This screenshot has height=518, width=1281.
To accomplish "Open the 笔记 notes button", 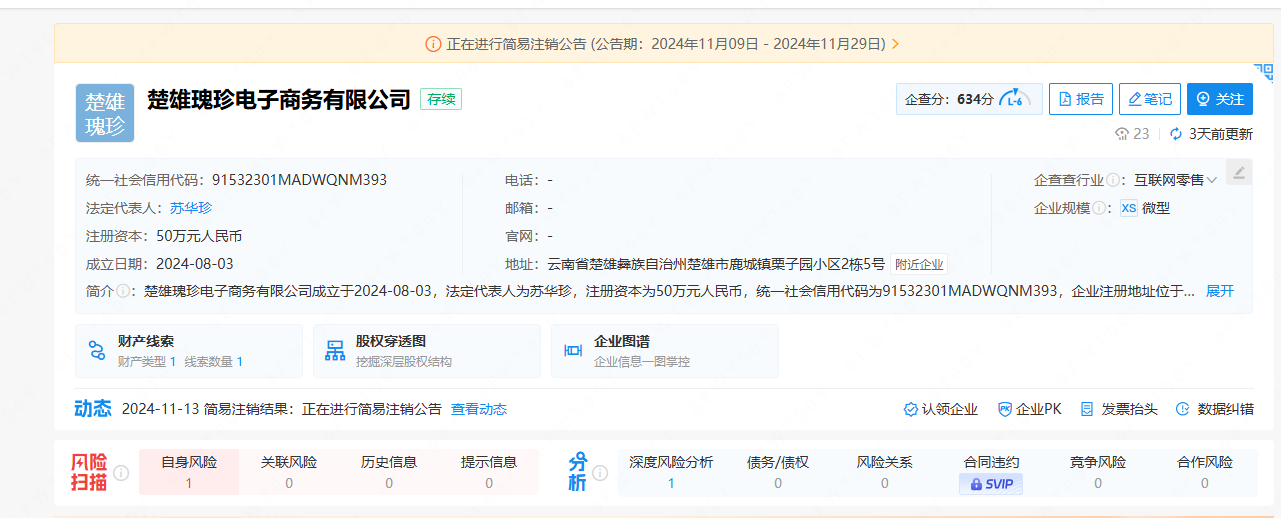I will tap(1150, 99).
